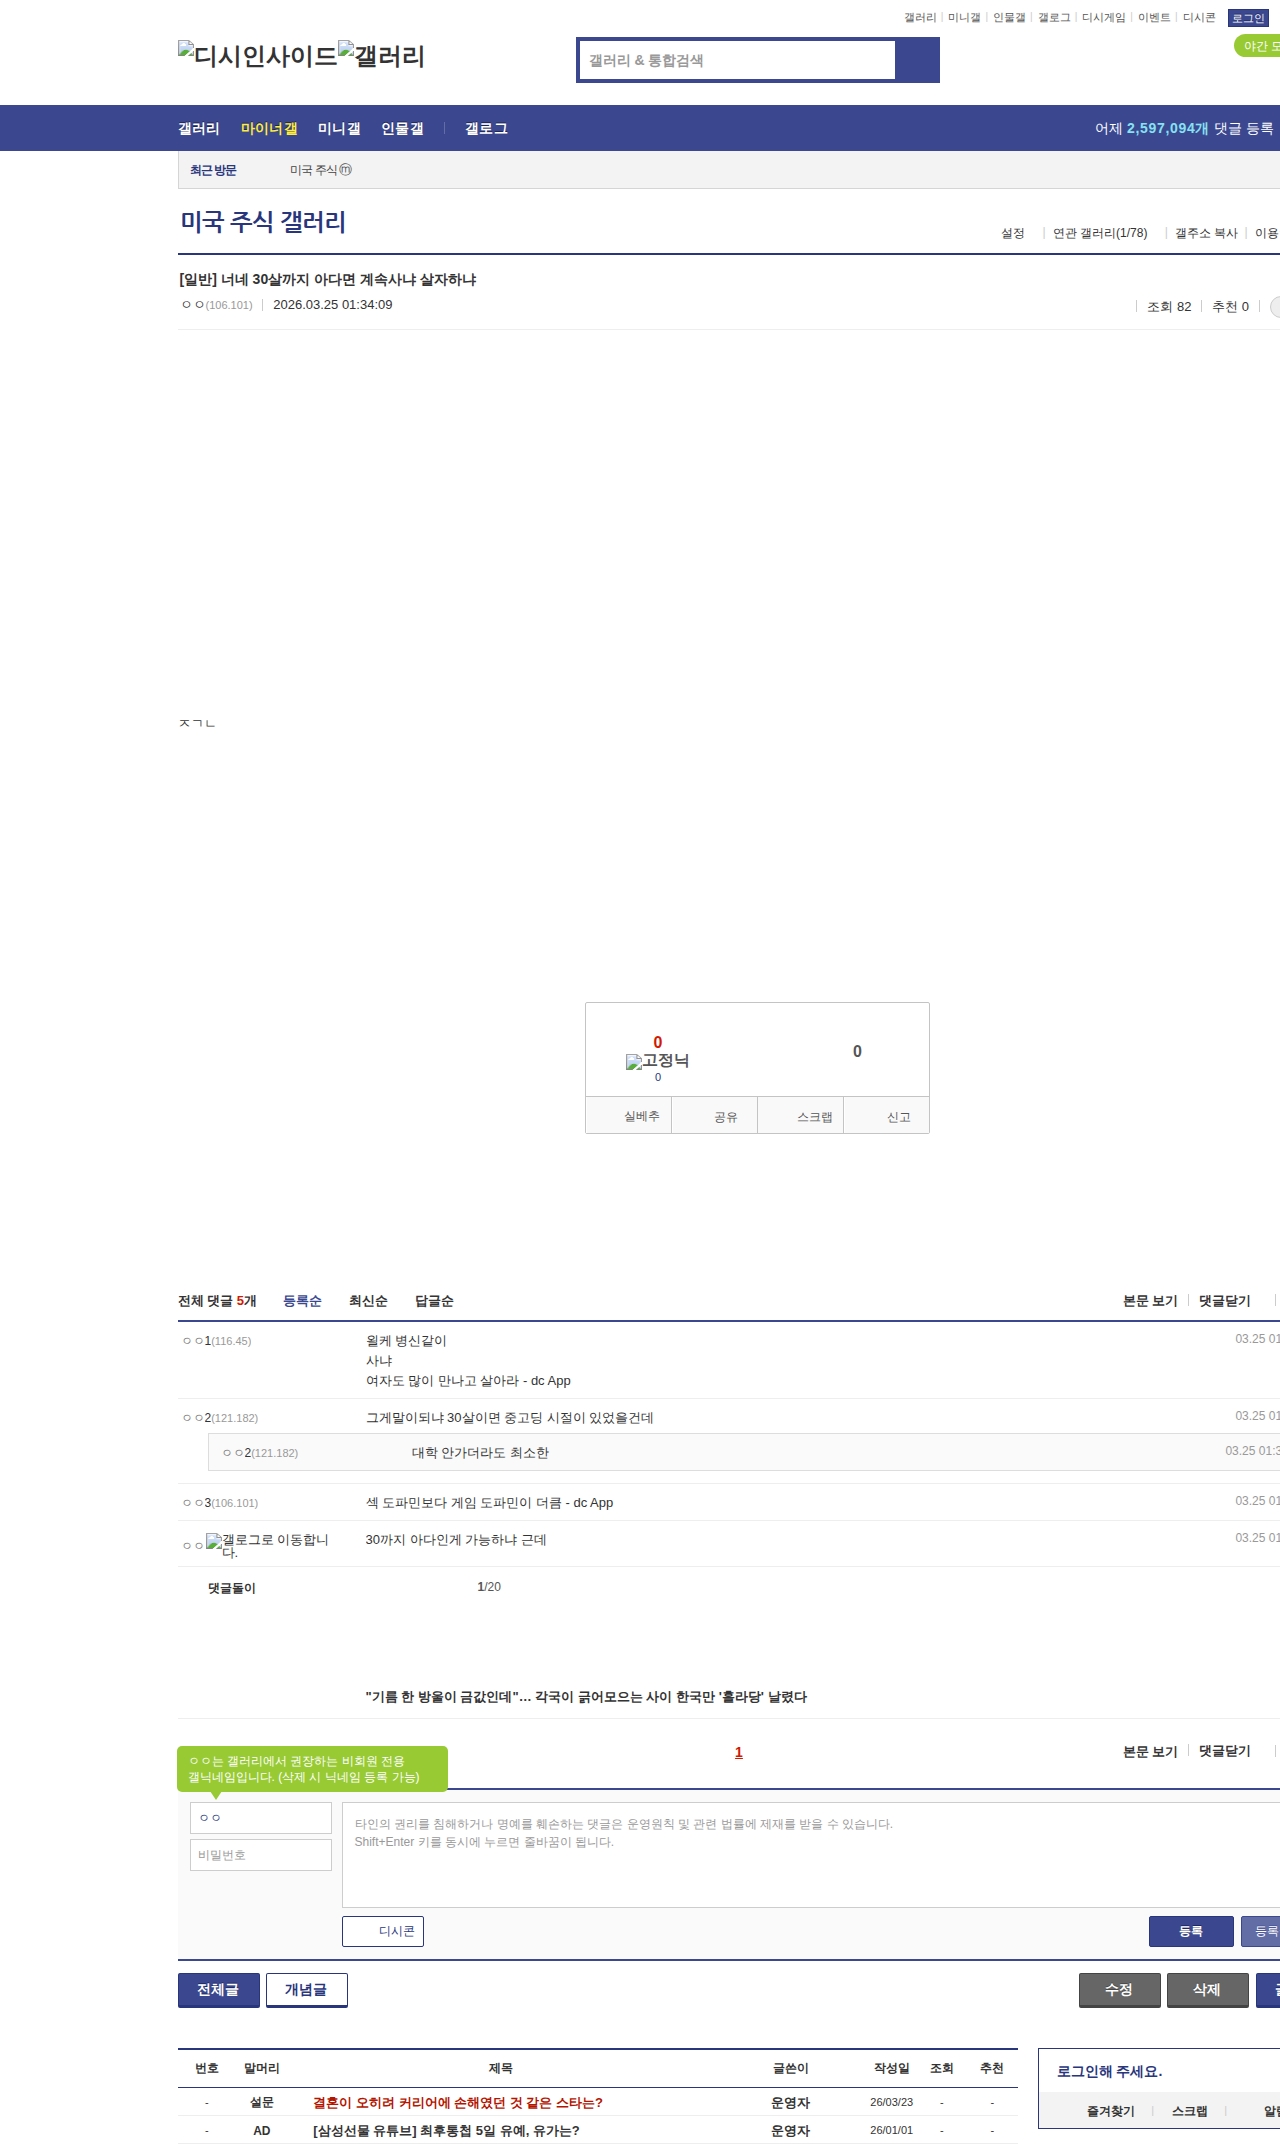Select comment page number 1
This screenshot has width=1280, height=2144.
pyautogui.click(x=739, y=1752)
